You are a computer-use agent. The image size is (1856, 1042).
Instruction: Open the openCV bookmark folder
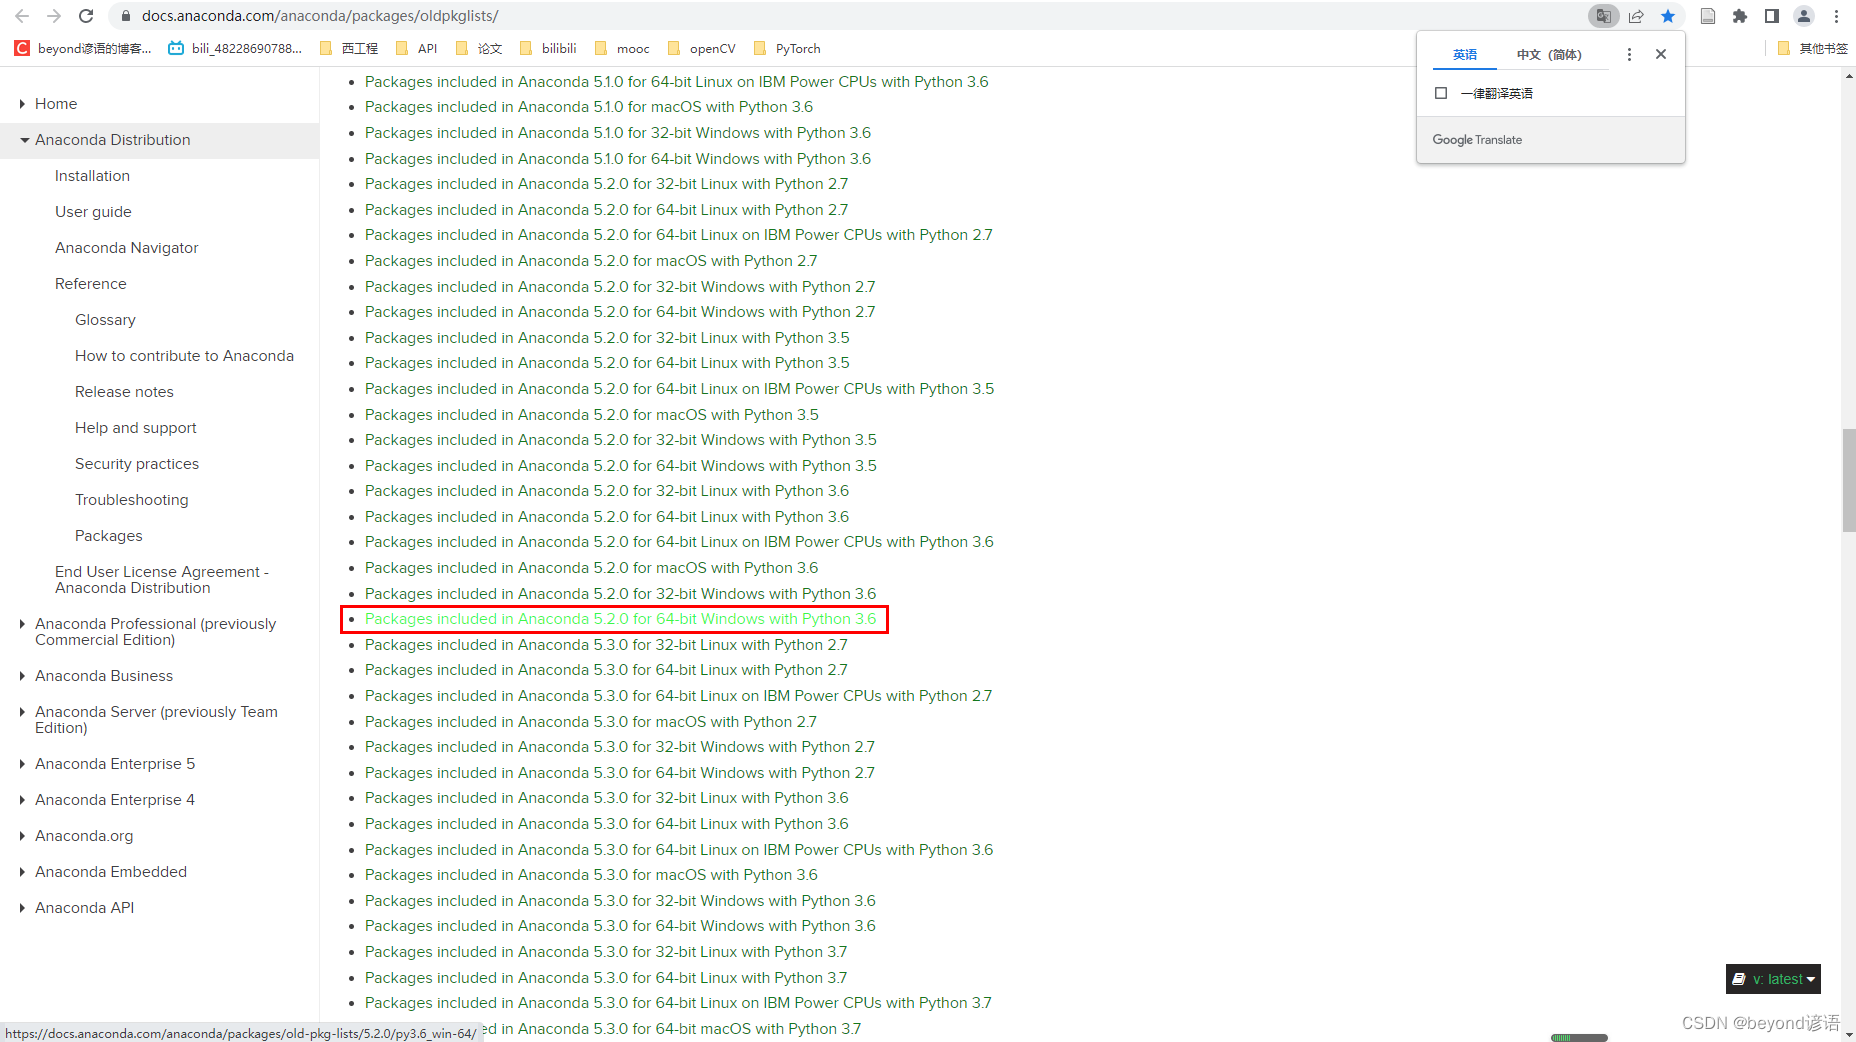coord(702,48)
